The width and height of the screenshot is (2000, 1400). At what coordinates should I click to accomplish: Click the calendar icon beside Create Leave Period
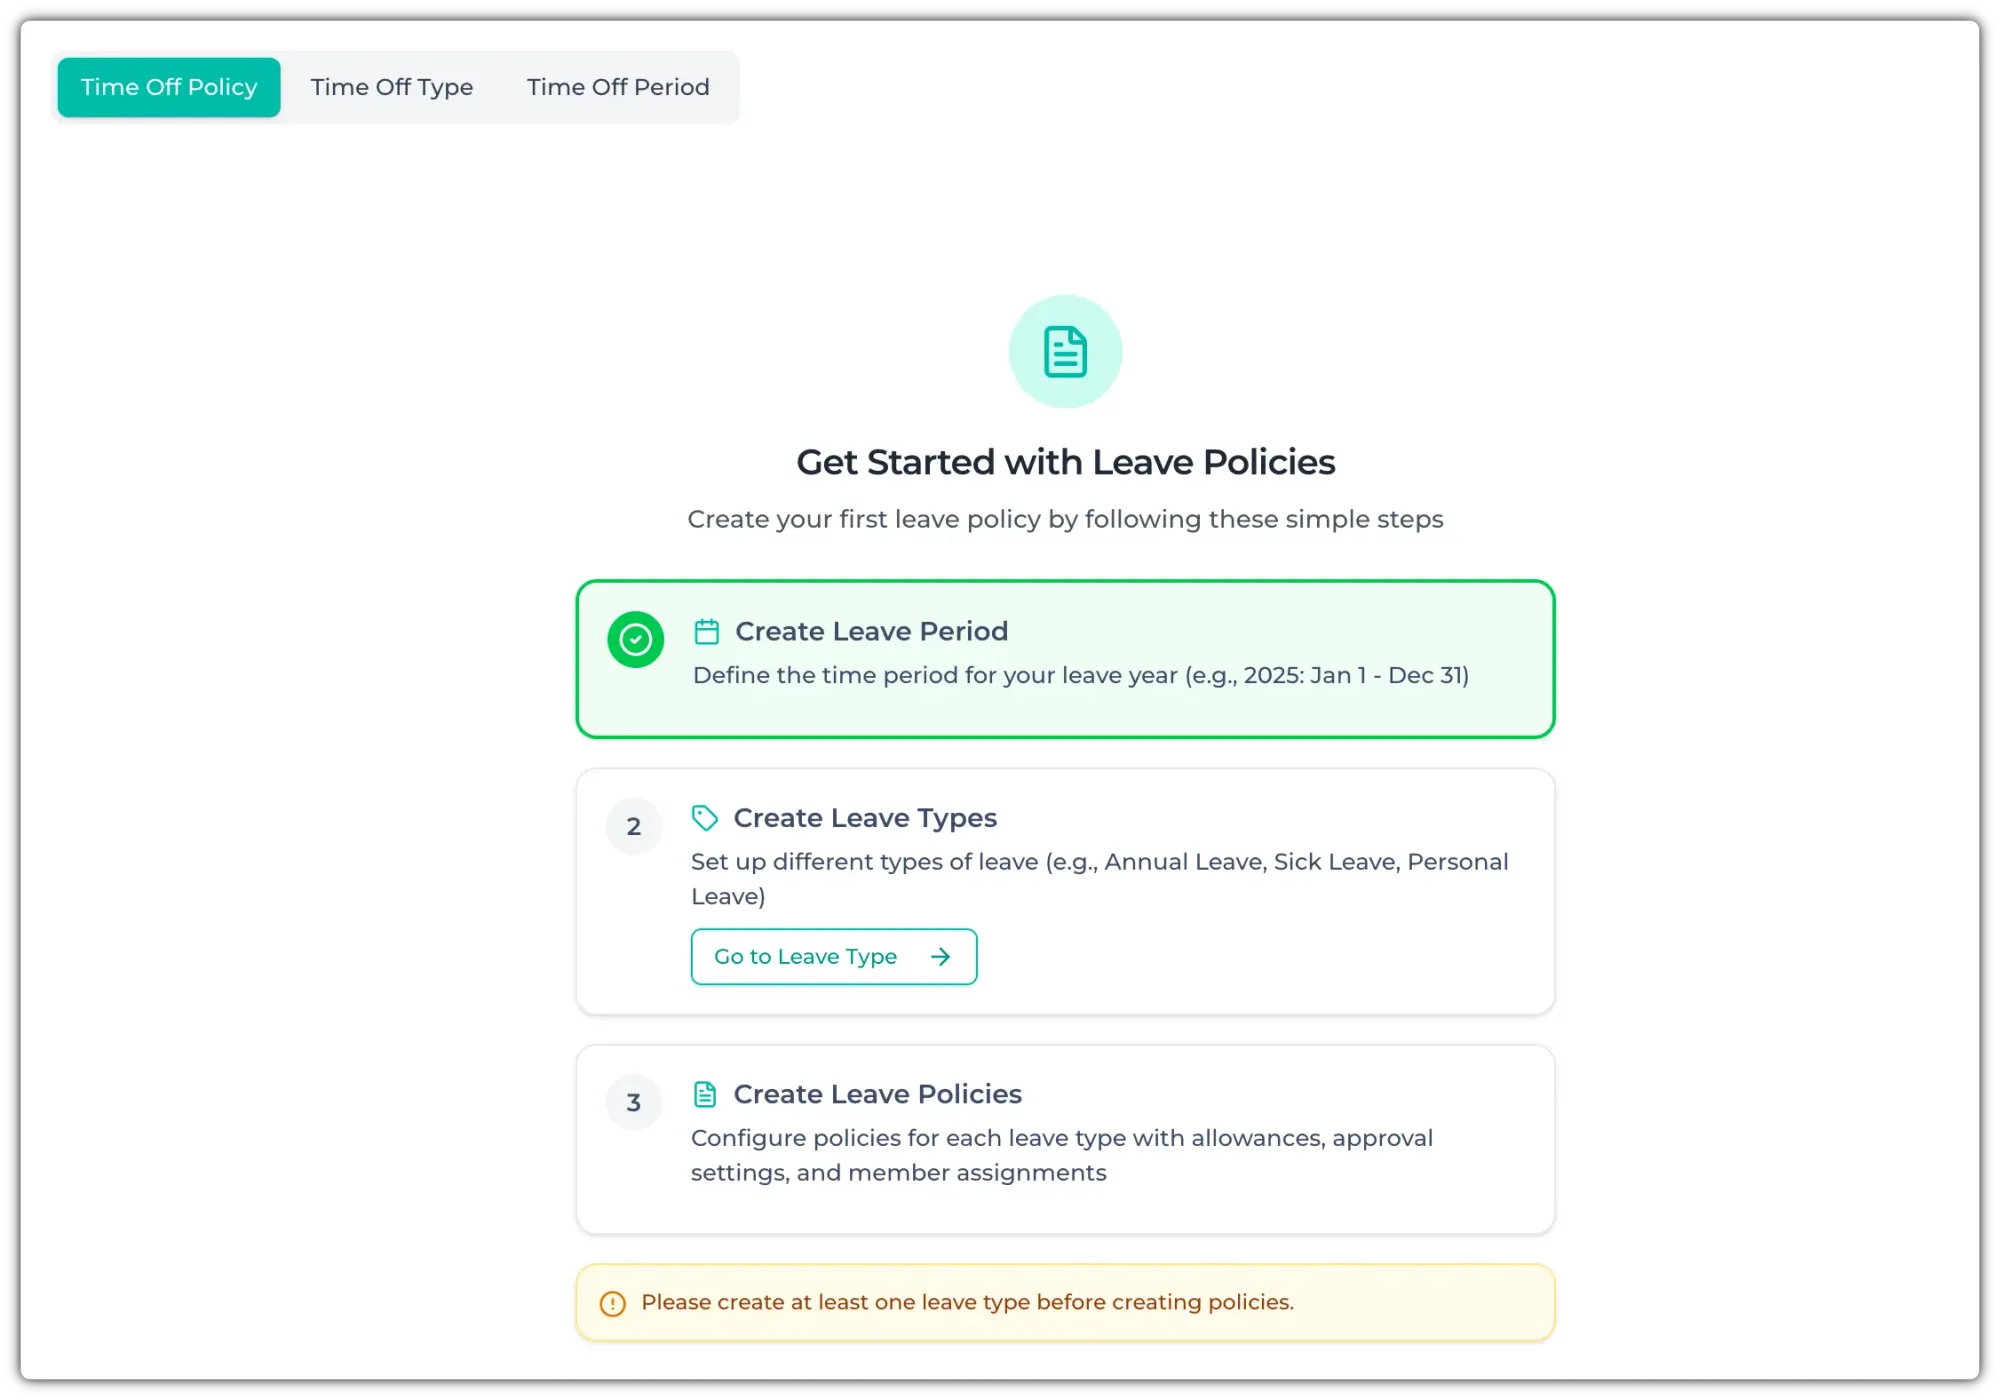[x=707, y=632]
